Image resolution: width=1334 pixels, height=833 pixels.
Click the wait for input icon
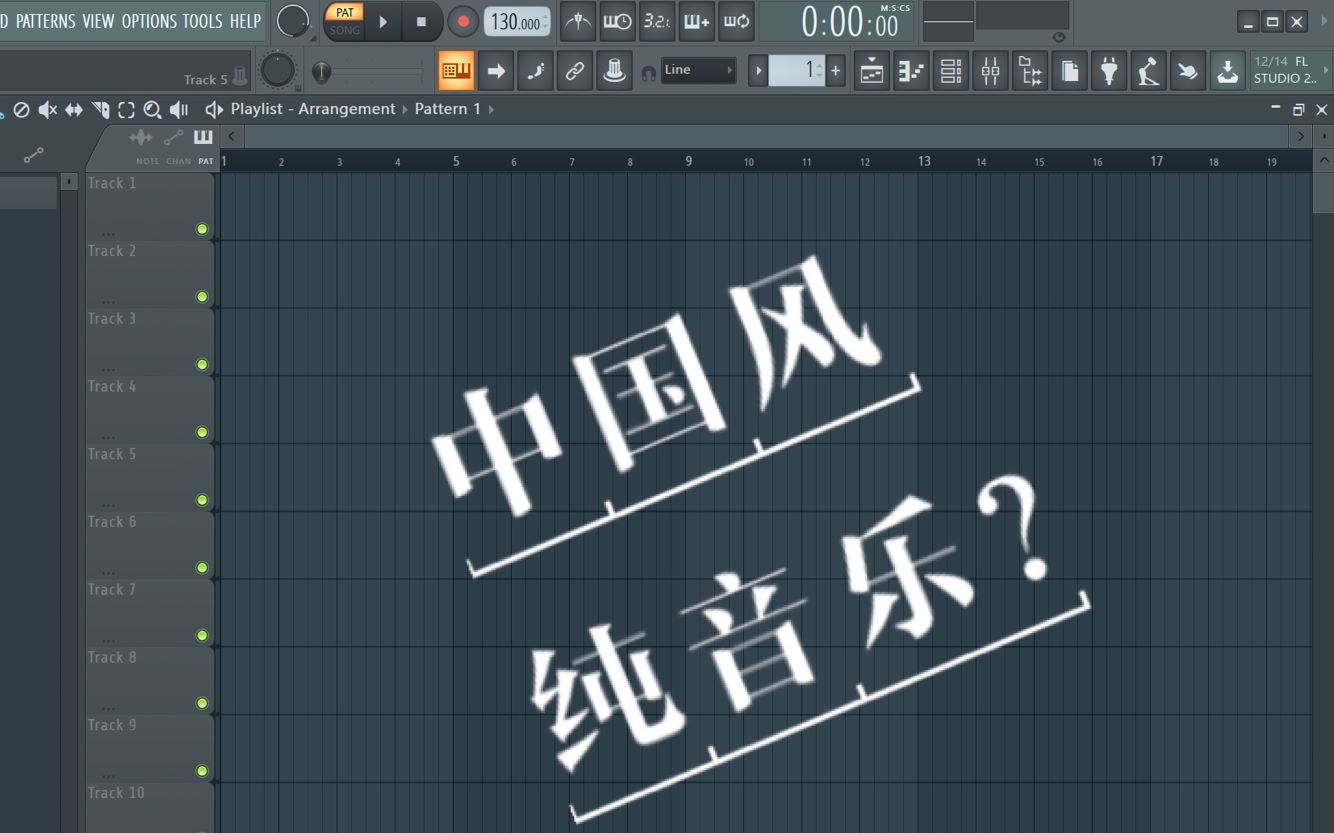click(617, 21)
